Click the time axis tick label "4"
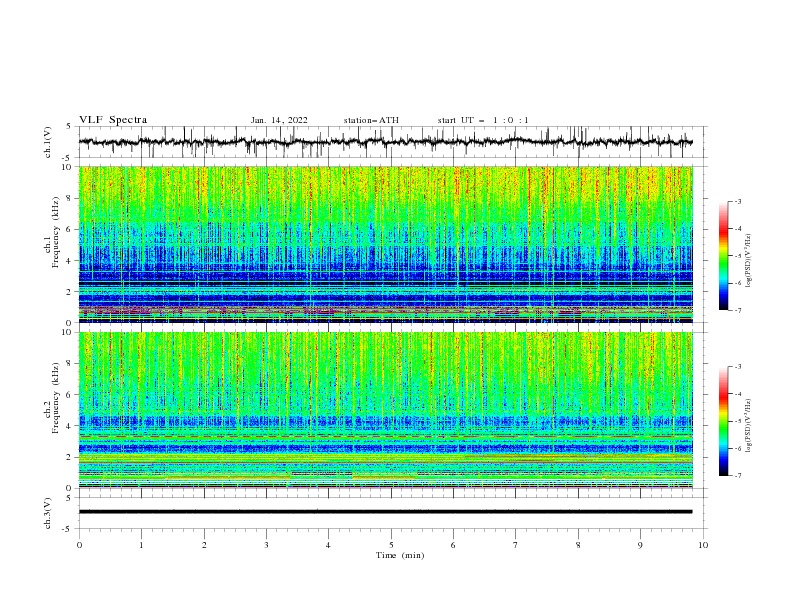This screenshot has height=612, width=792. pyautogui.click(x=328, y=545)
